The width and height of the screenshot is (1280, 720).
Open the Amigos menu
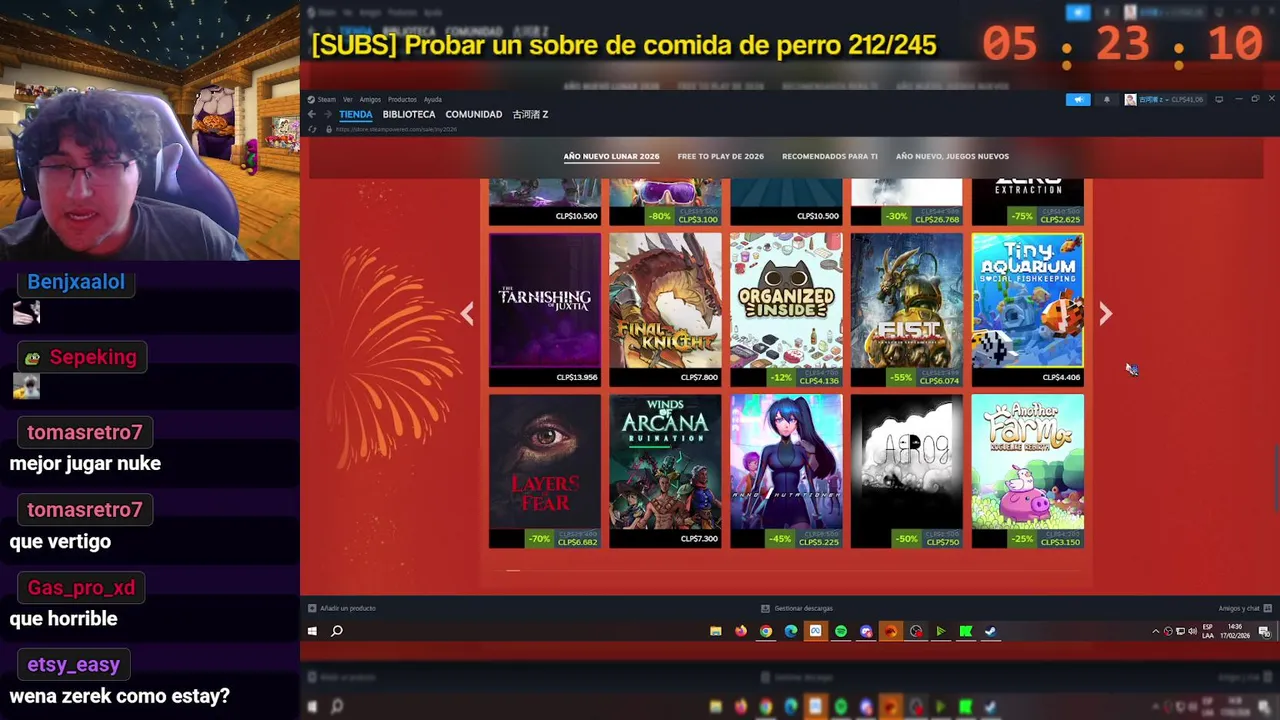point(370,99)
